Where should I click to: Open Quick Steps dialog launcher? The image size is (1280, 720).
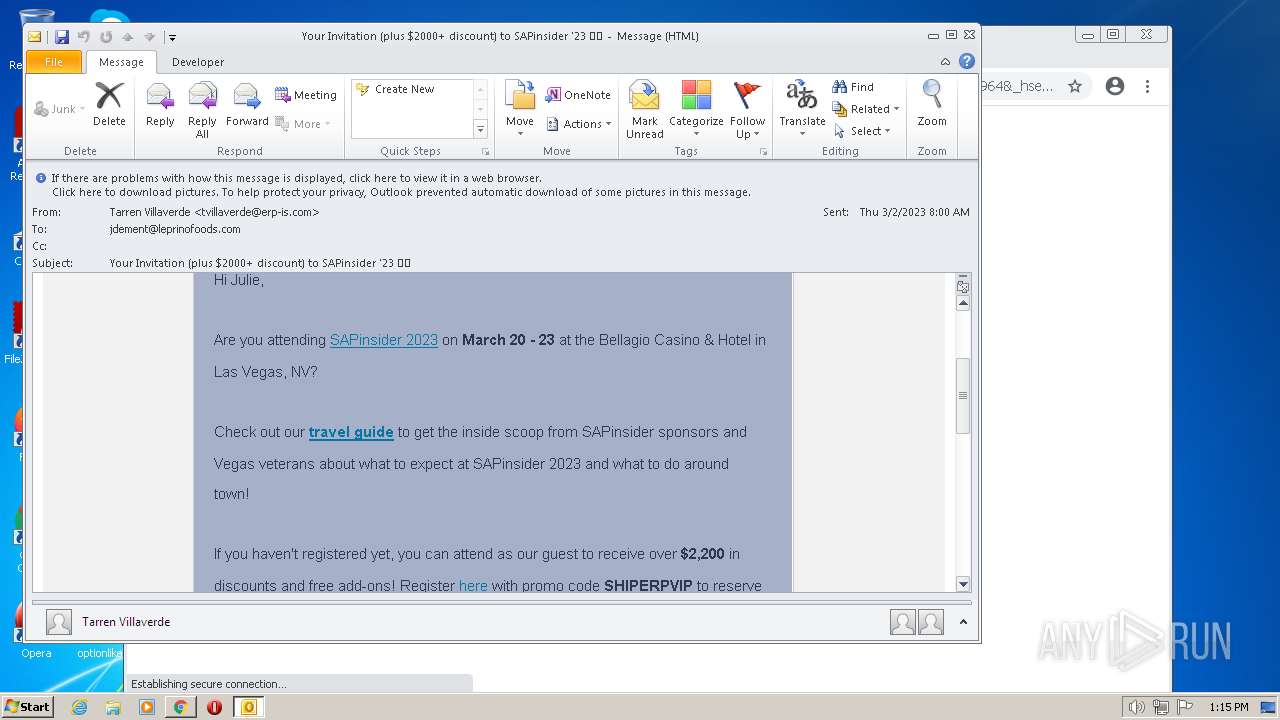click(486, 152)
